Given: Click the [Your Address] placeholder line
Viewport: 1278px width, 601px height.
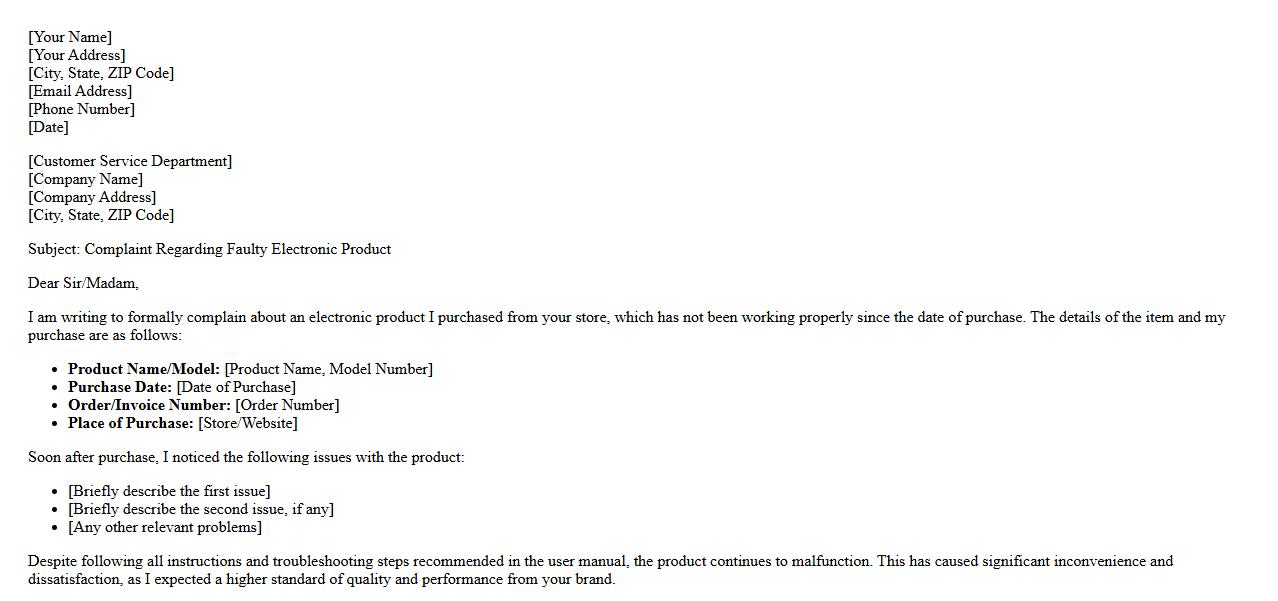Looking at the screenshot, I should [x=77, y=55].
